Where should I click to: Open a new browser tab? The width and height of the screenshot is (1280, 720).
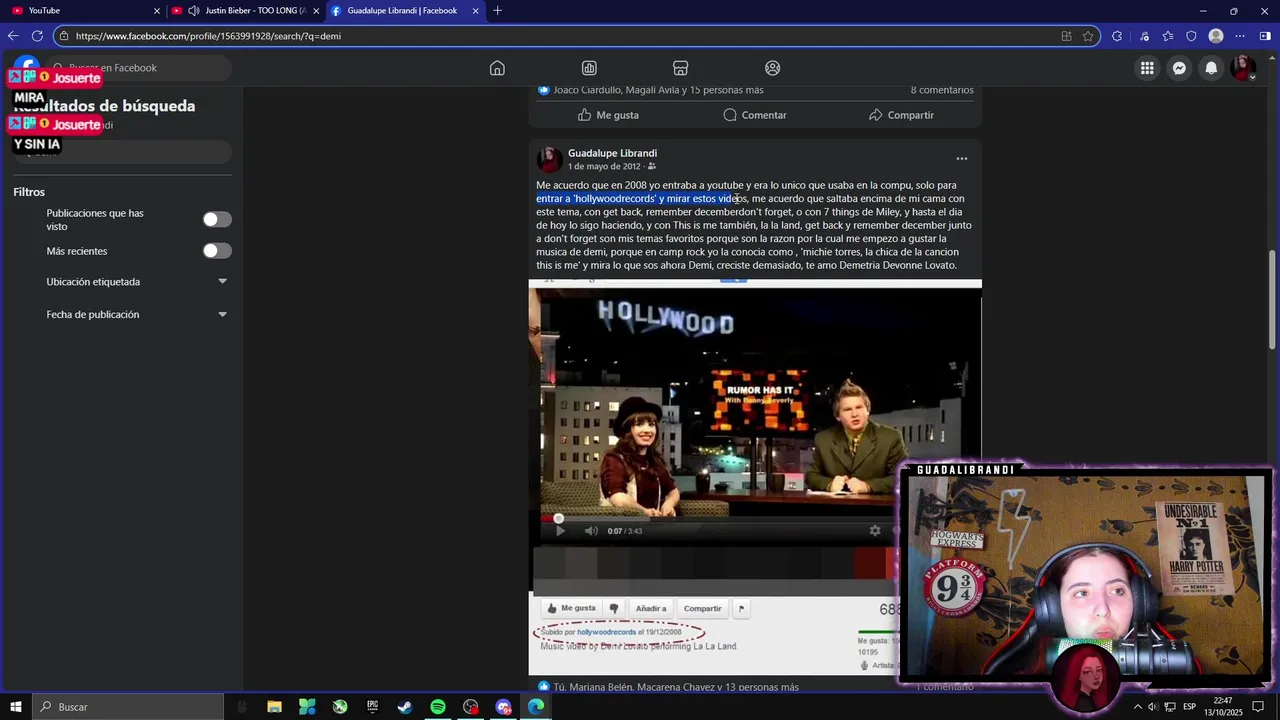pos(497,11)
